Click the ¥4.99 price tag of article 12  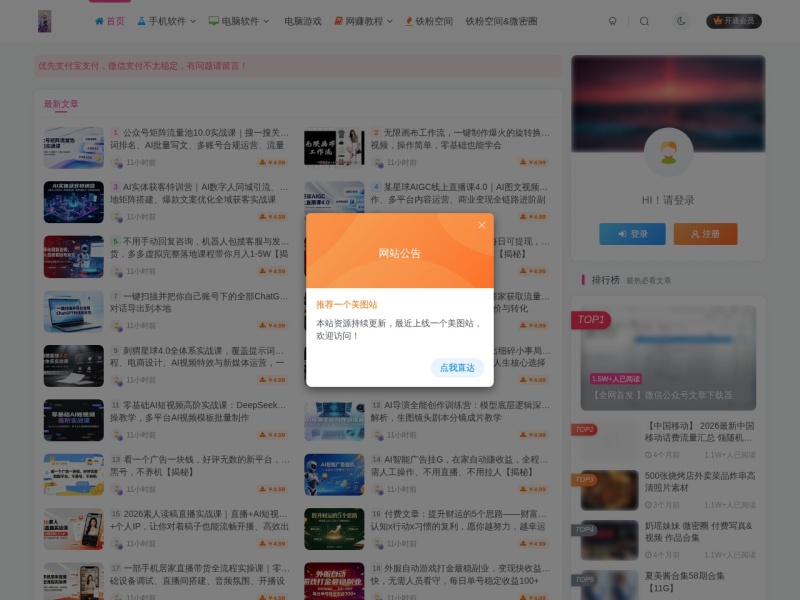coord(533,435)
